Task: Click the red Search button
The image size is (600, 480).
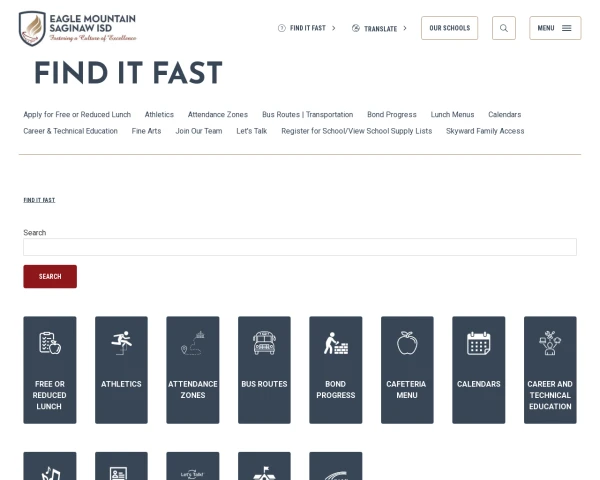Action: tap(50, 276)
